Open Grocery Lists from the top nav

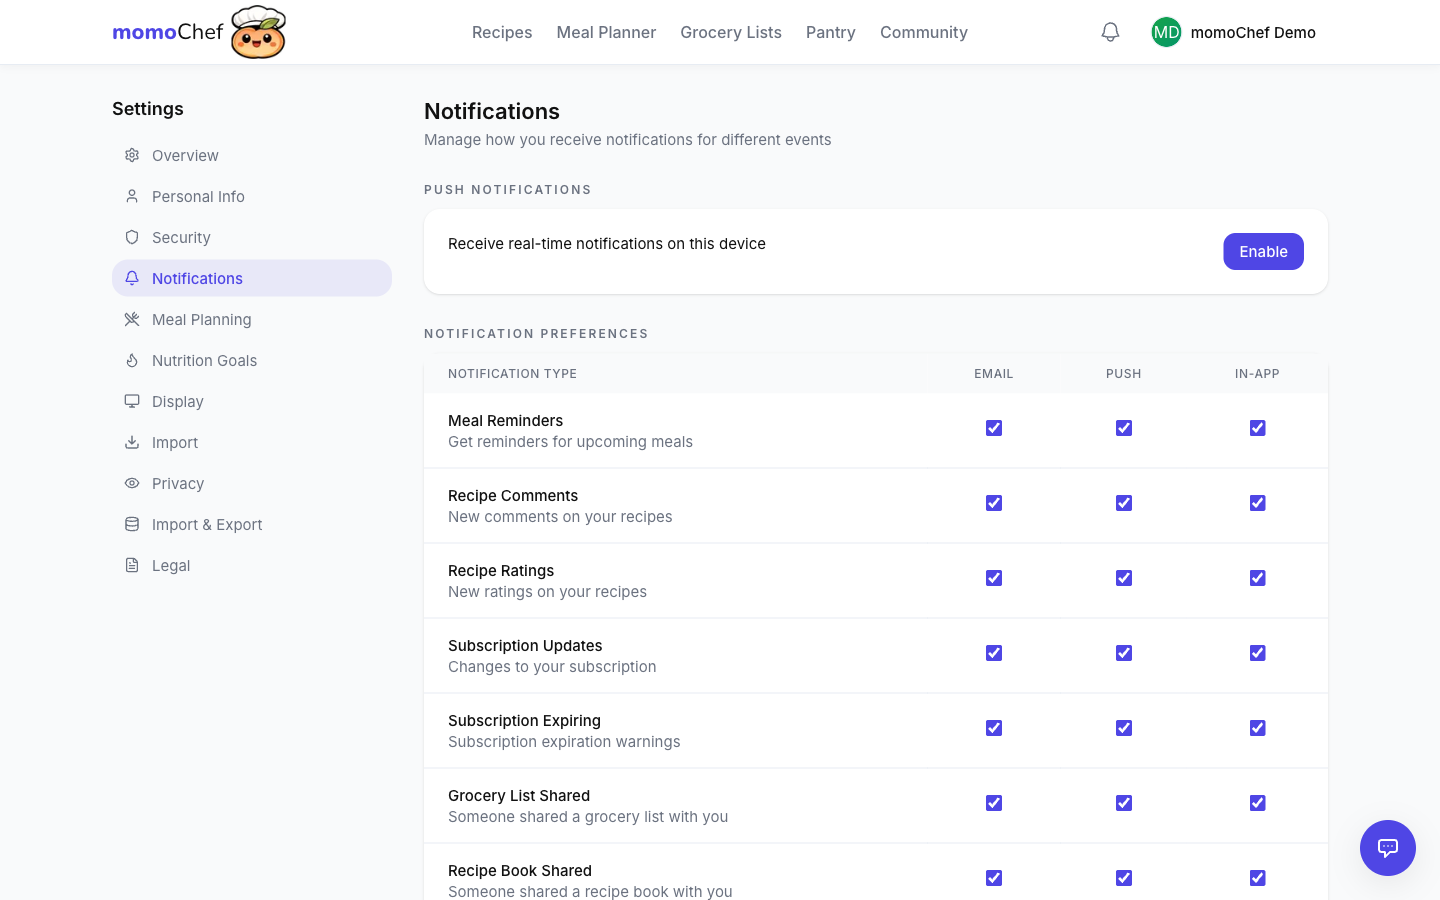coord(731,32)
